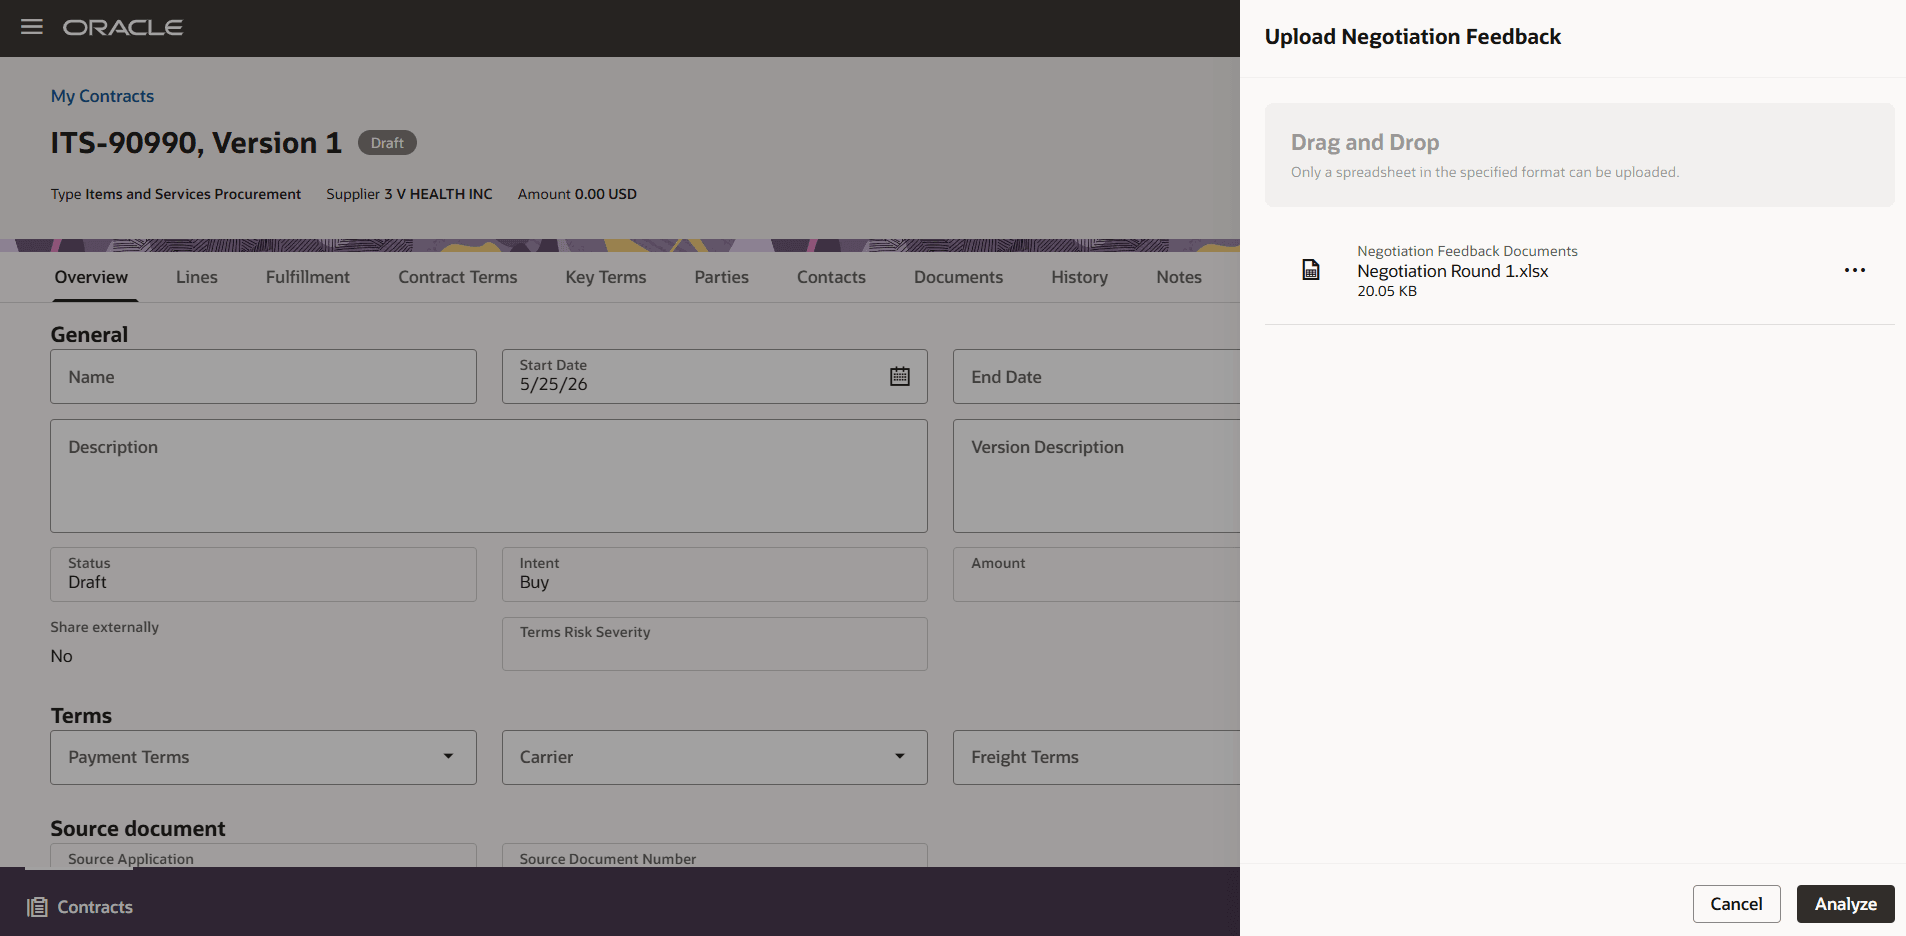Click the Supplier 3 V HEALTH INC text
The image size is (1906, 936).
(x=409, y=194)
